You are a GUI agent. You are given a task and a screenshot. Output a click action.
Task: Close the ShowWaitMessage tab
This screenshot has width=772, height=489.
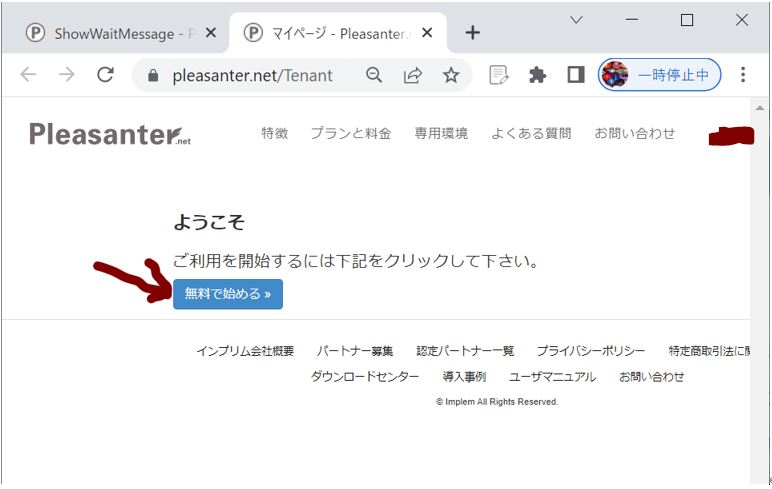tap(210, 33)
